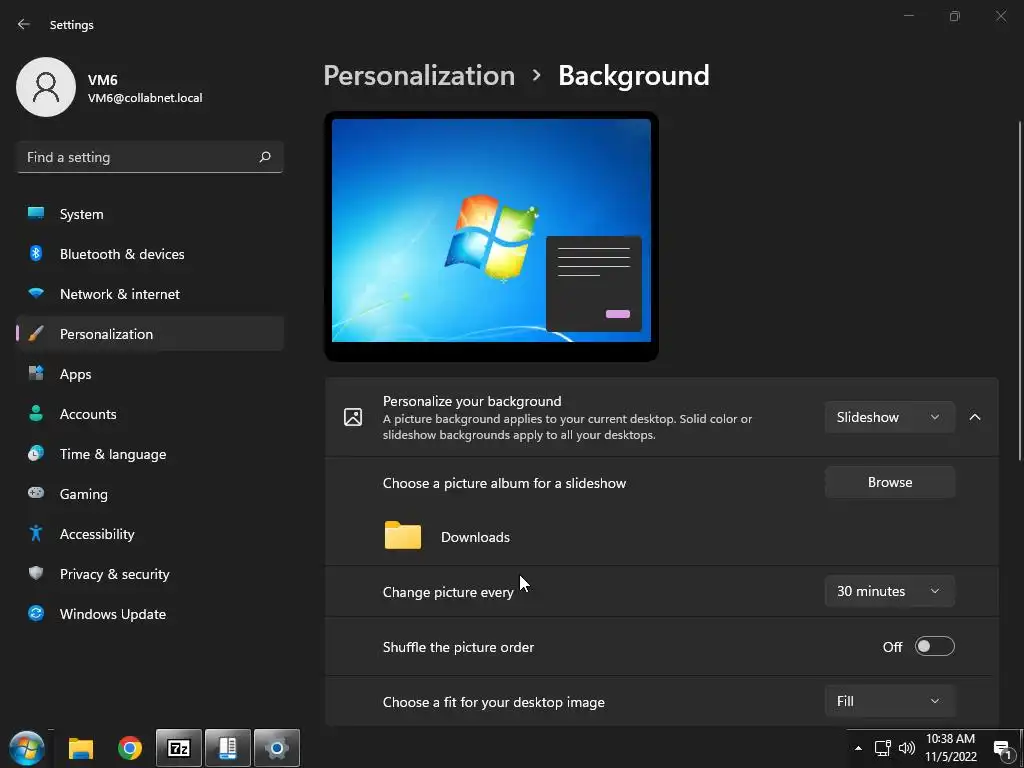The width and height of the screenshot is (1024, 768).
Task: Click the Accounts person icon in sidebar
Action: (x=36, y=413)
